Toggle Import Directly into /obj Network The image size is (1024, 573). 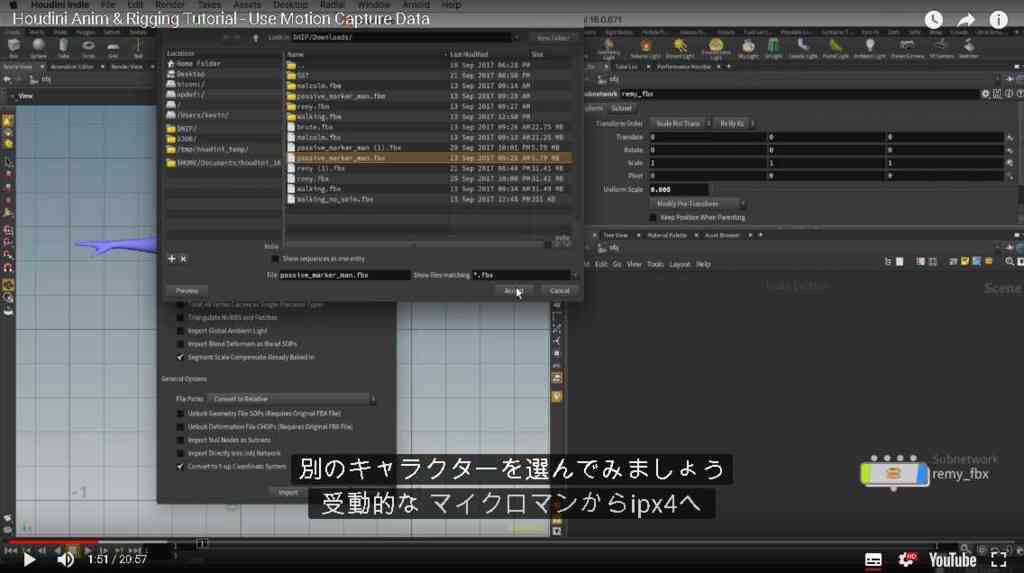[180, 453]
